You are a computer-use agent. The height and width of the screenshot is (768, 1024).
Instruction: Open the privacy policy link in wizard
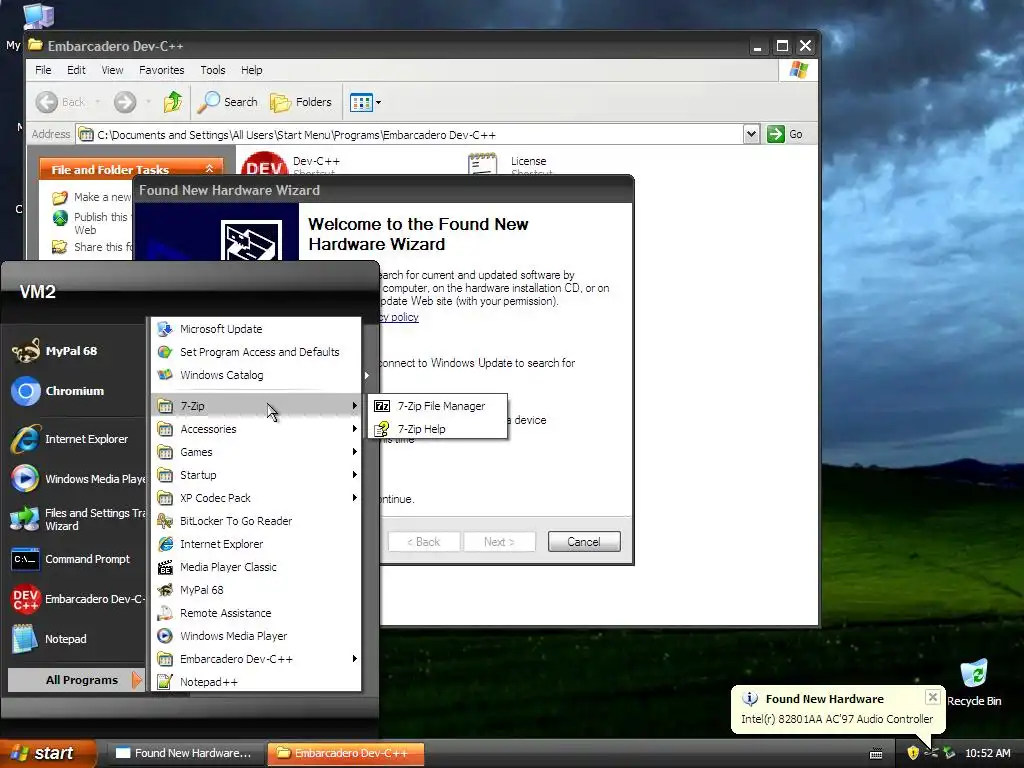pyautogui.click(x=400, y=317)
